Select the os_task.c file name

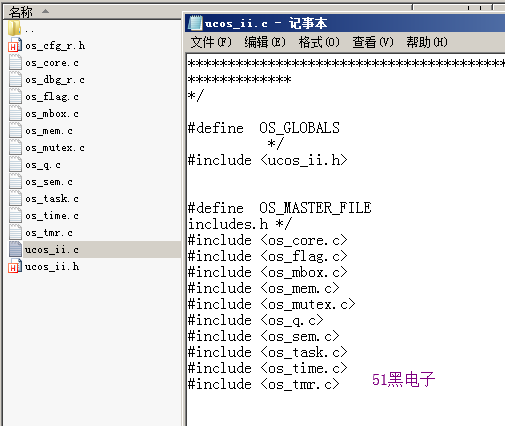pos(52,199)
